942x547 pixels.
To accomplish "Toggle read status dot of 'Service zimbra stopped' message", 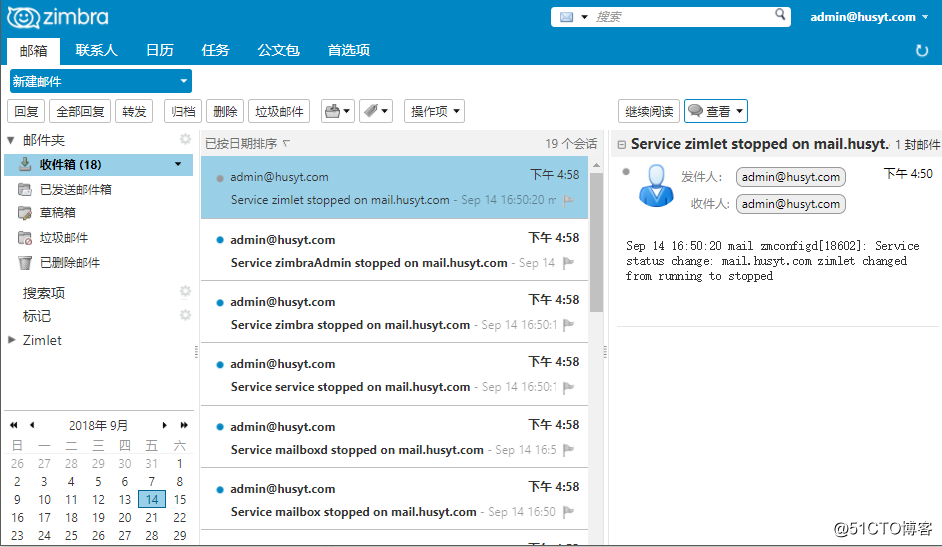I will 220,302.
